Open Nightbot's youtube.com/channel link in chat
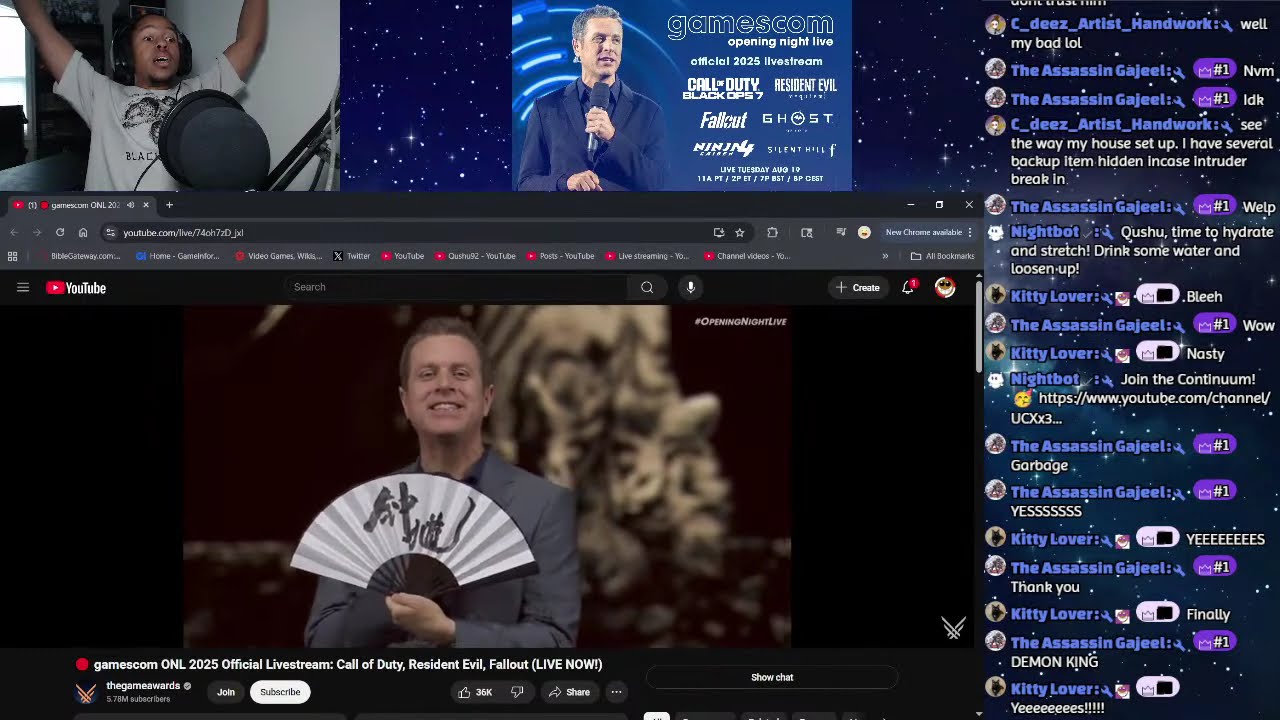This screenshot has height=720, width=1280. [1140, 408]
